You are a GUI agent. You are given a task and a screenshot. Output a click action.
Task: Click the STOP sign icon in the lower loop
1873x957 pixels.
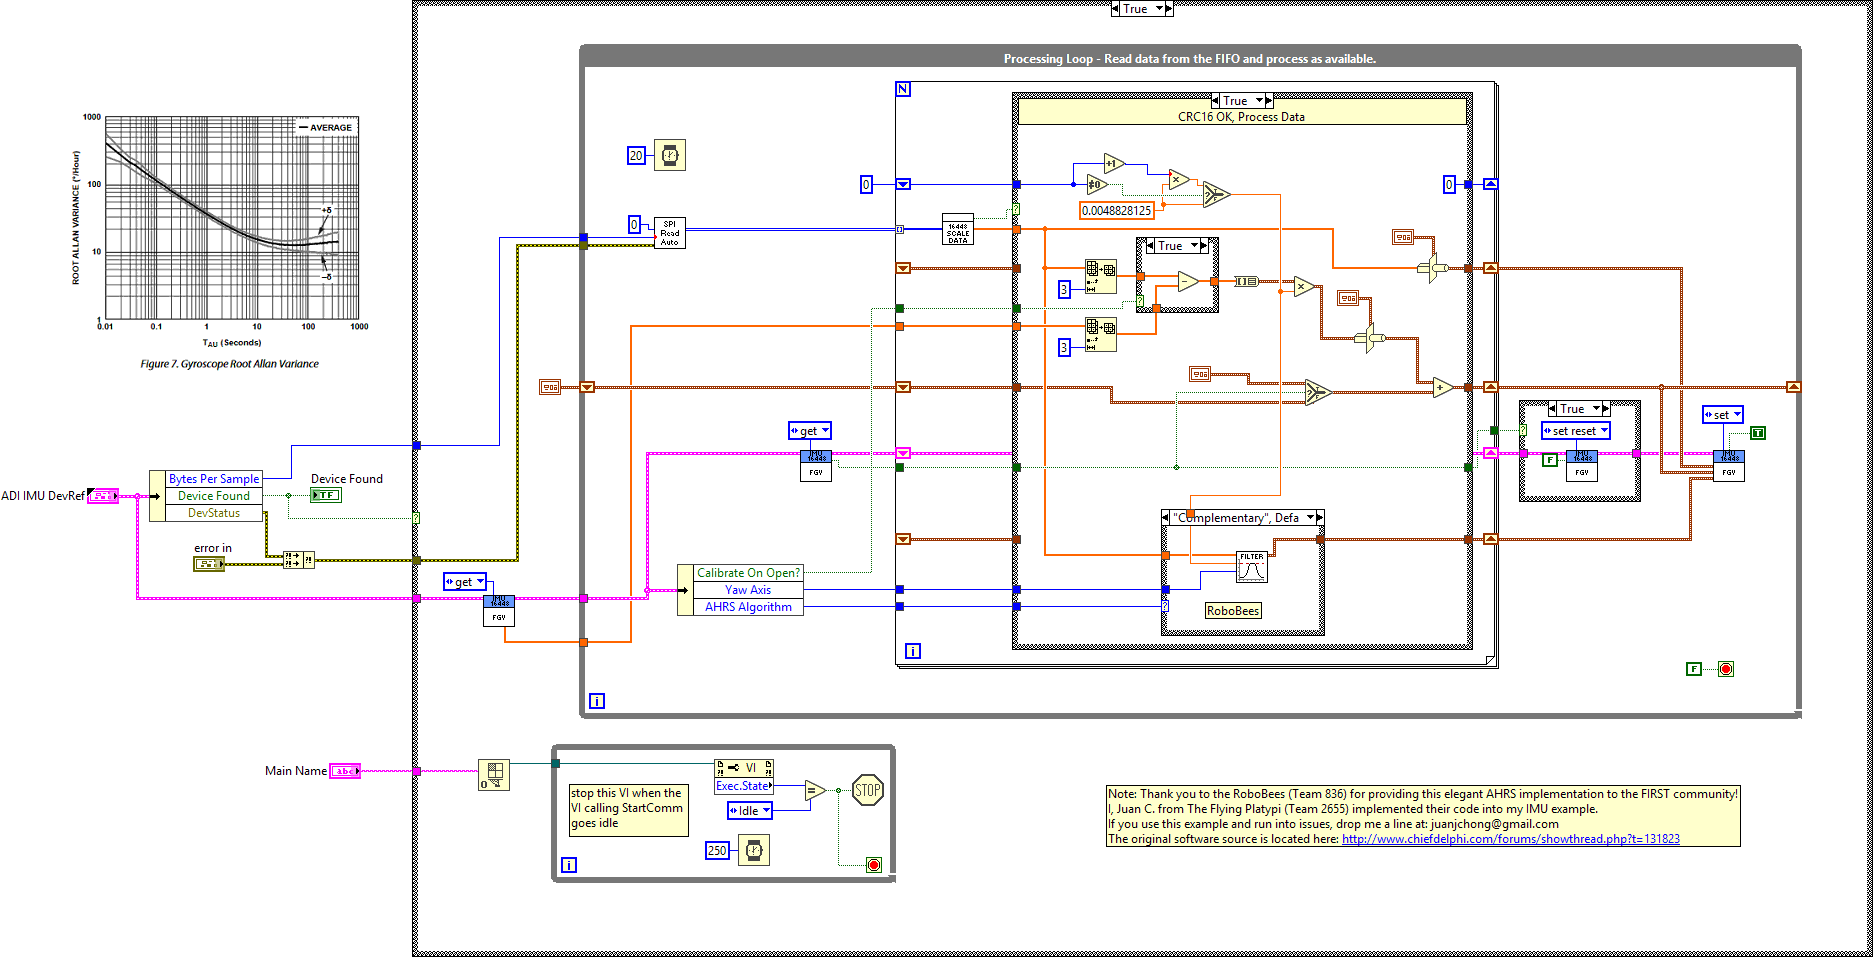[x=866, y=790]
